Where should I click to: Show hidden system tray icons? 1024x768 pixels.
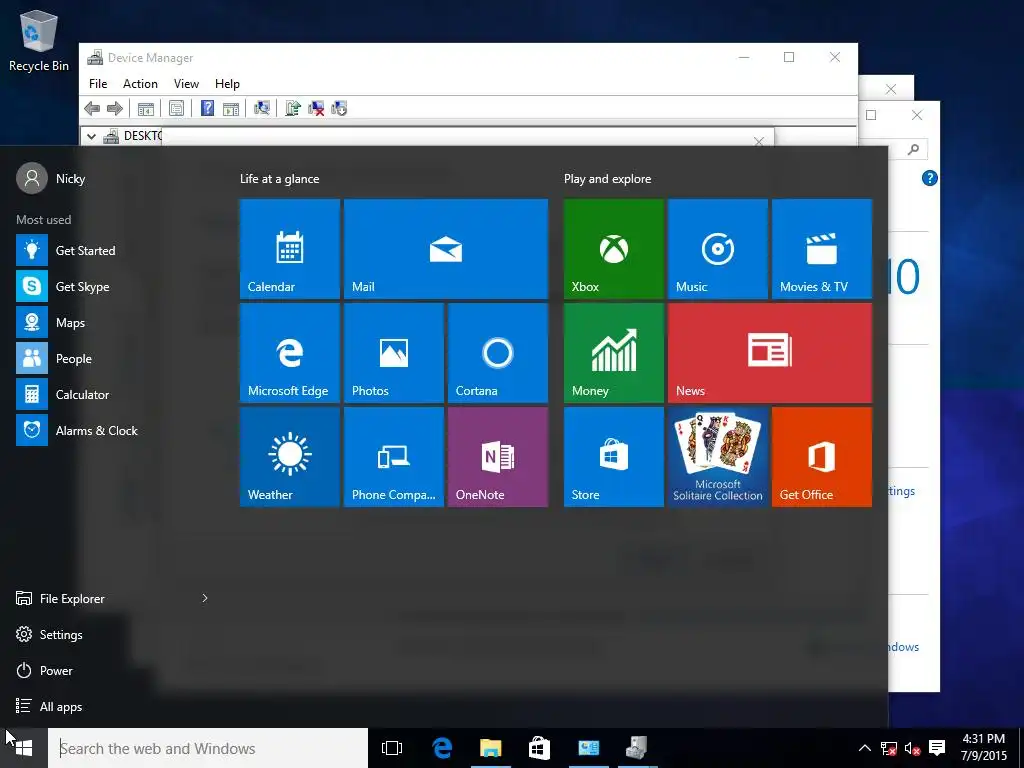pyautogui.click(x=864, y=748)
